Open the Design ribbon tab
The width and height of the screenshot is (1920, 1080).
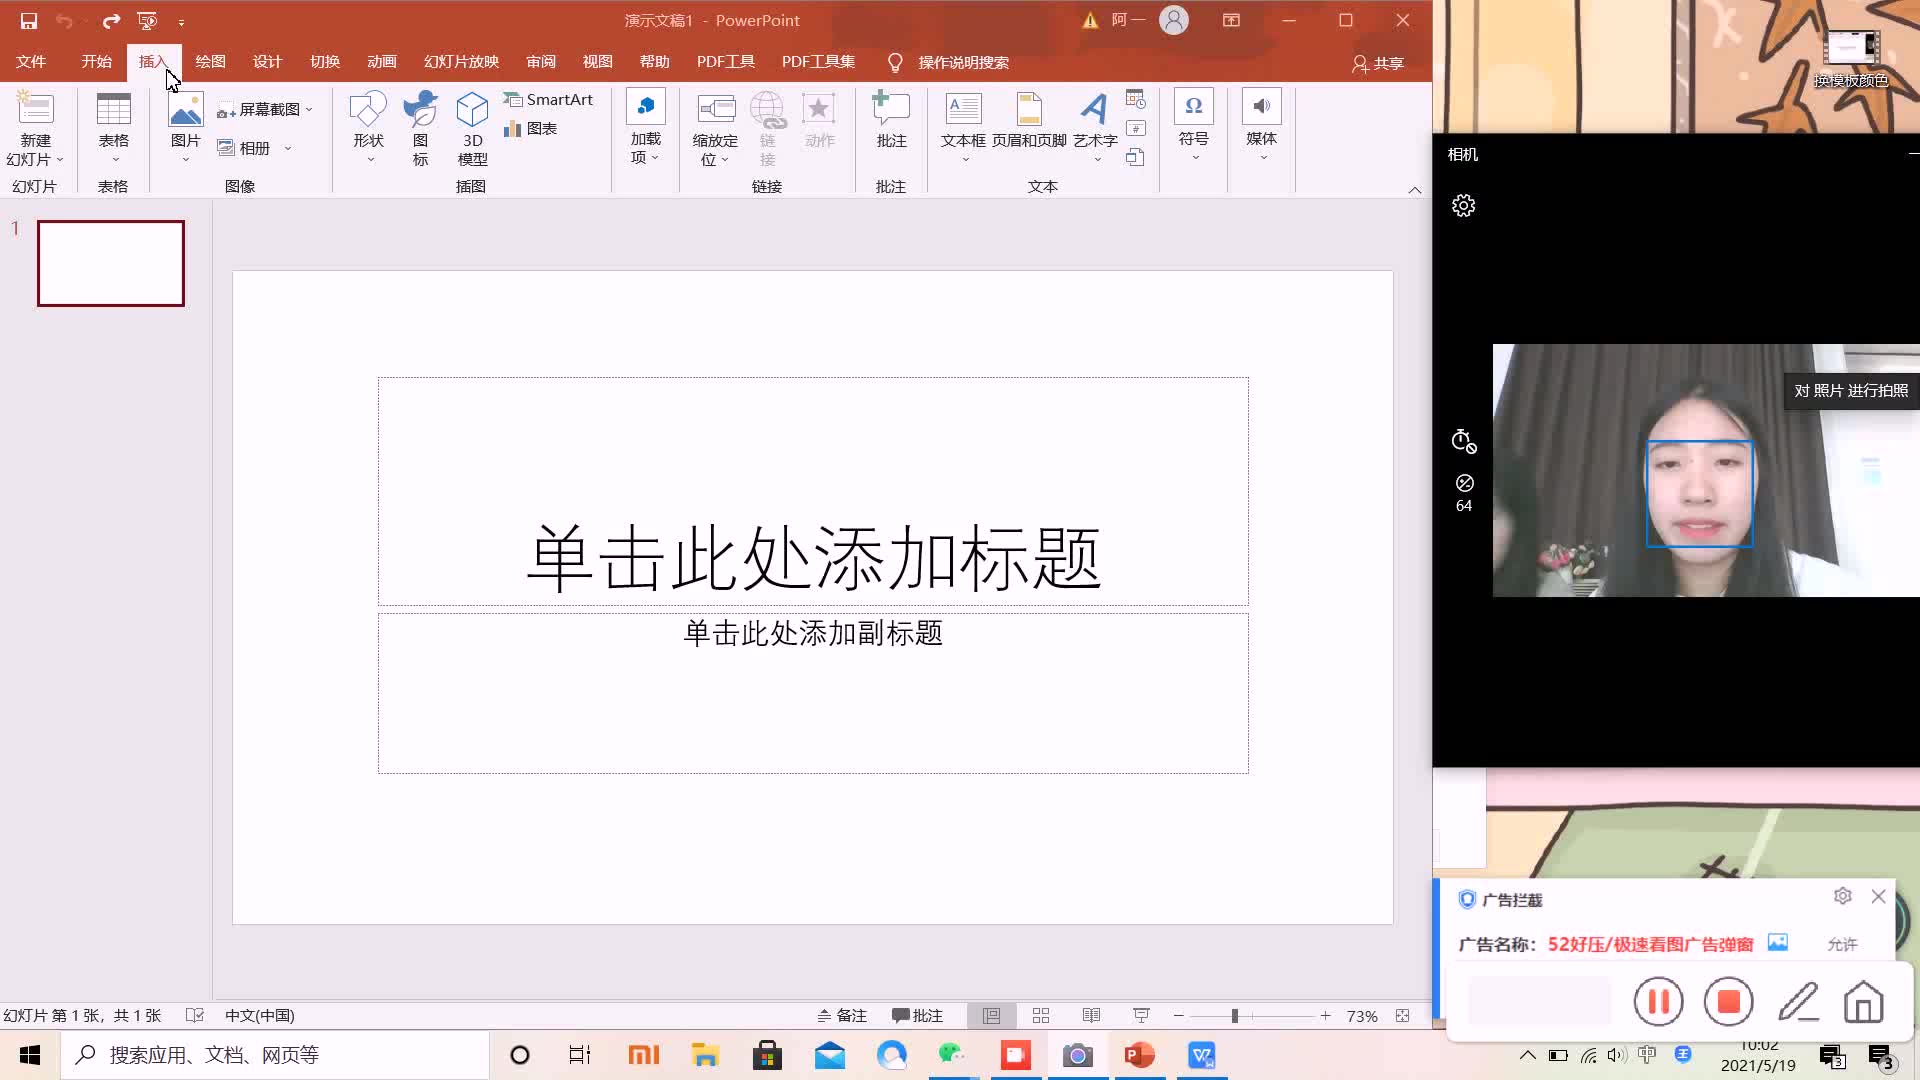pos(267,62)
